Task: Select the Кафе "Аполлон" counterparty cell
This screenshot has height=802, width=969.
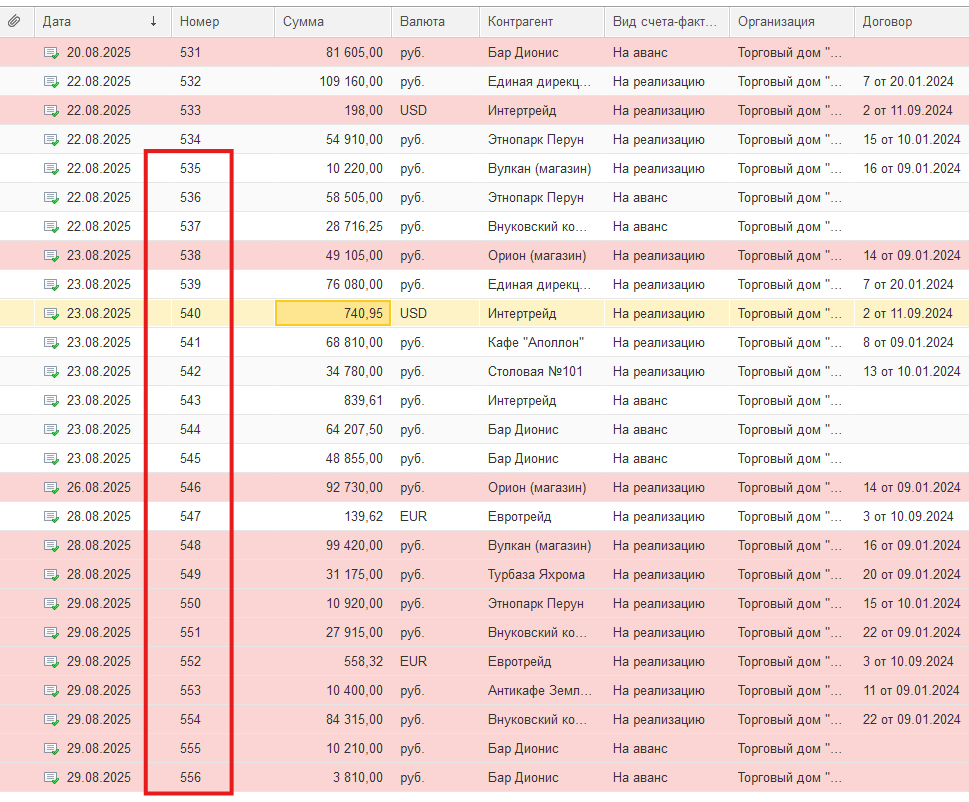Action: pos(536,343)
